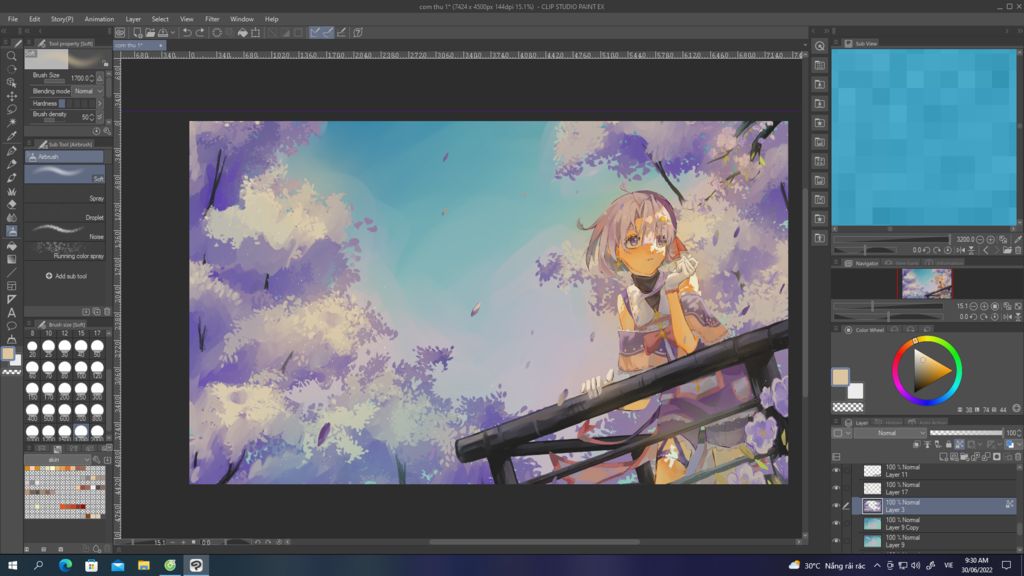Image resolution: width=1024 pixels, height=576 pixels.
Task: Toggle visibility of Layer 3
Action: pyautogui.click(x=836, y=505)
